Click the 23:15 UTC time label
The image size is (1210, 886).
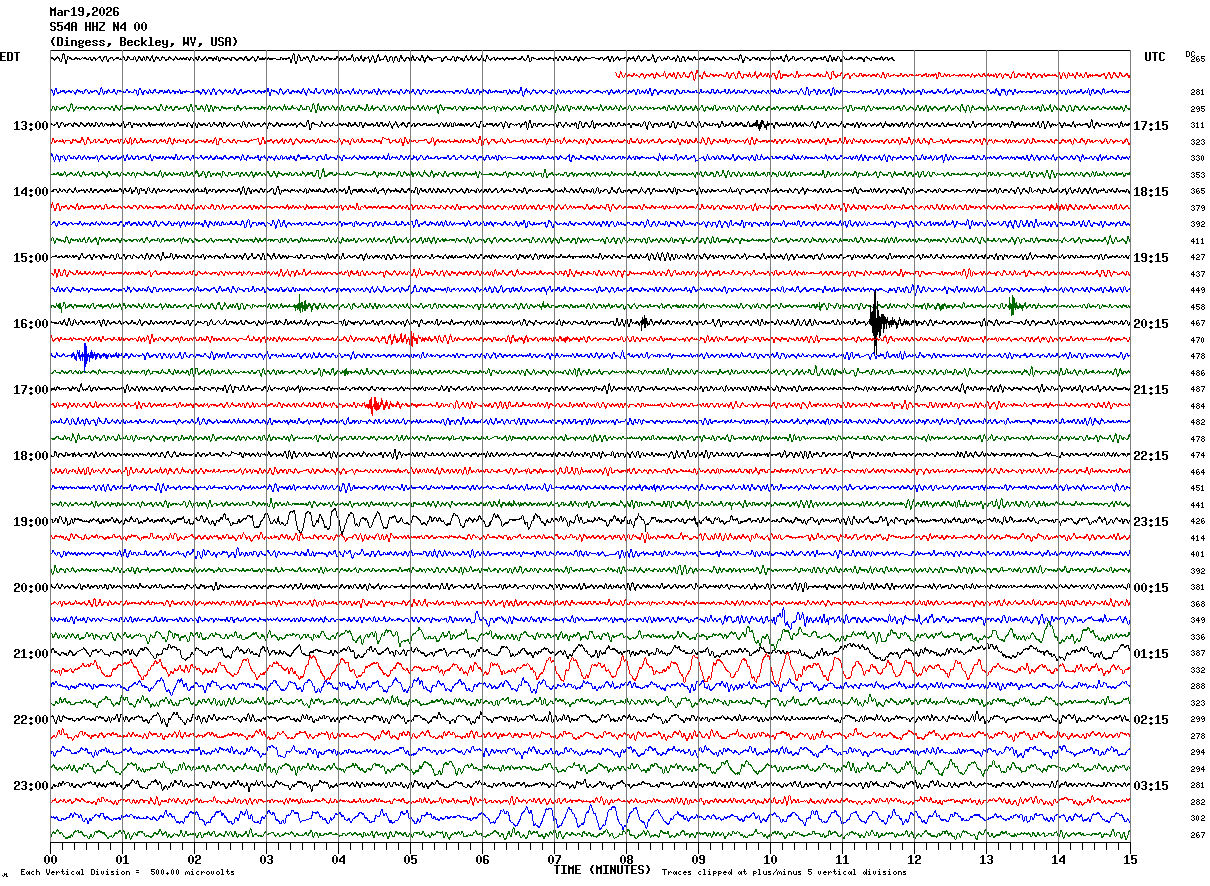pyautogui.click(x=1151, y=521)
